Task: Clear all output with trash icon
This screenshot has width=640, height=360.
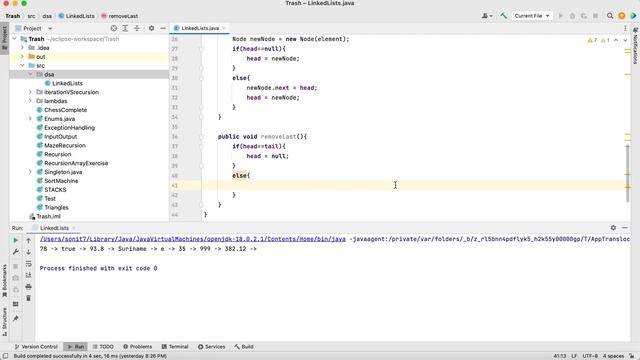Action: coord(29,298)
